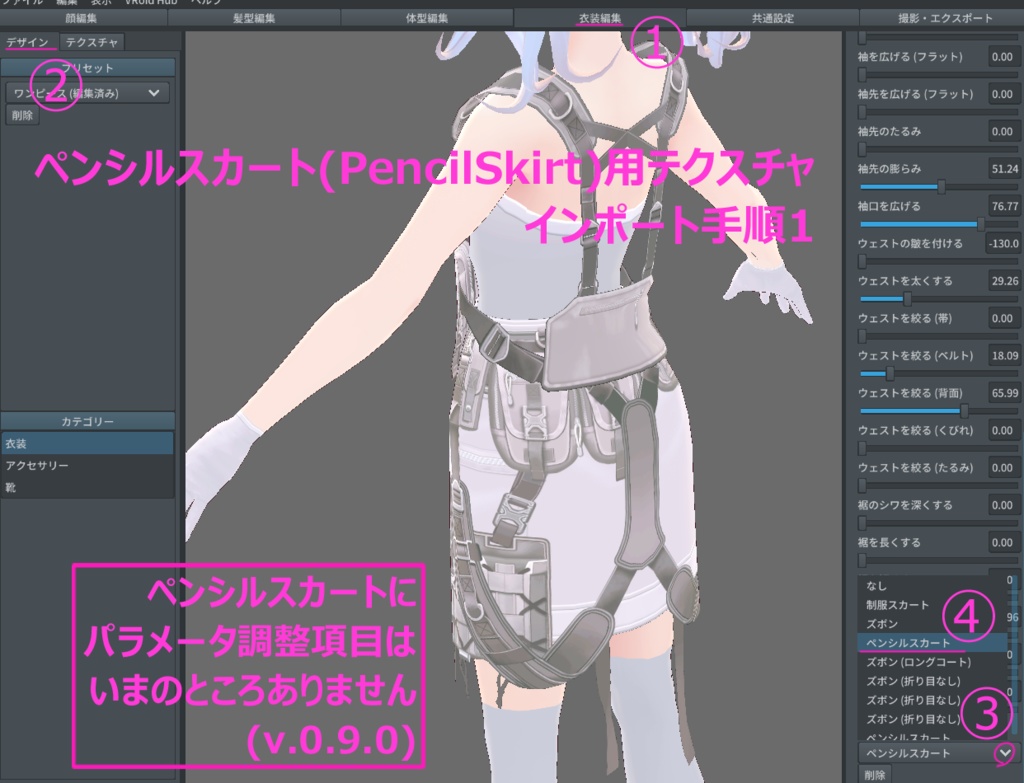Select the 衣装 category
The width and height of the screenshot is (1024, 783).
[x=87, y=442]
